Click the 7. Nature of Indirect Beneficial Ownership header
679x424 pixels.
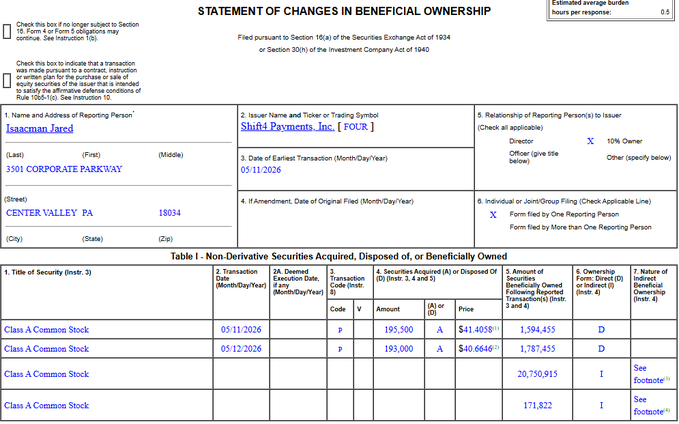tap(650, 285)
